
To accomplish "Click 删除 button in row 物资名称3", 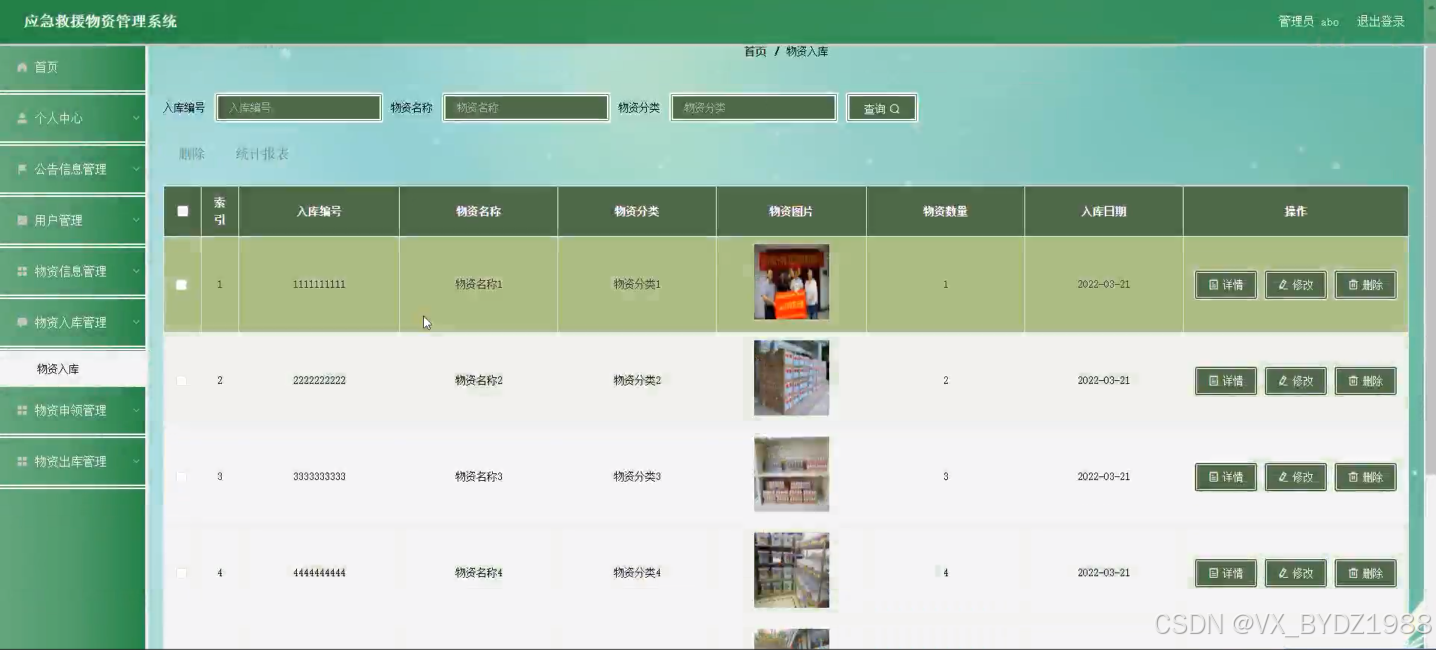I will click(x=1366, y=477).
